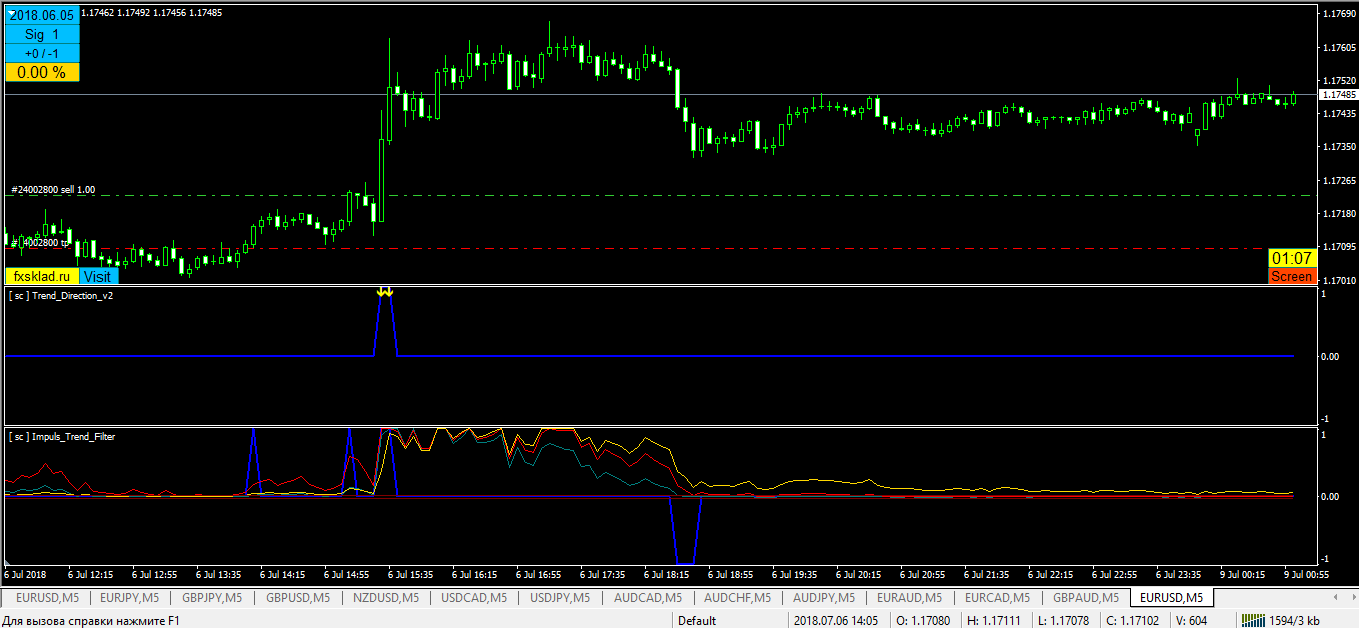This screenshot has height=628, width=1359.
Task: Click the C: 1.17102 close price value
Action: [1132, 620]
